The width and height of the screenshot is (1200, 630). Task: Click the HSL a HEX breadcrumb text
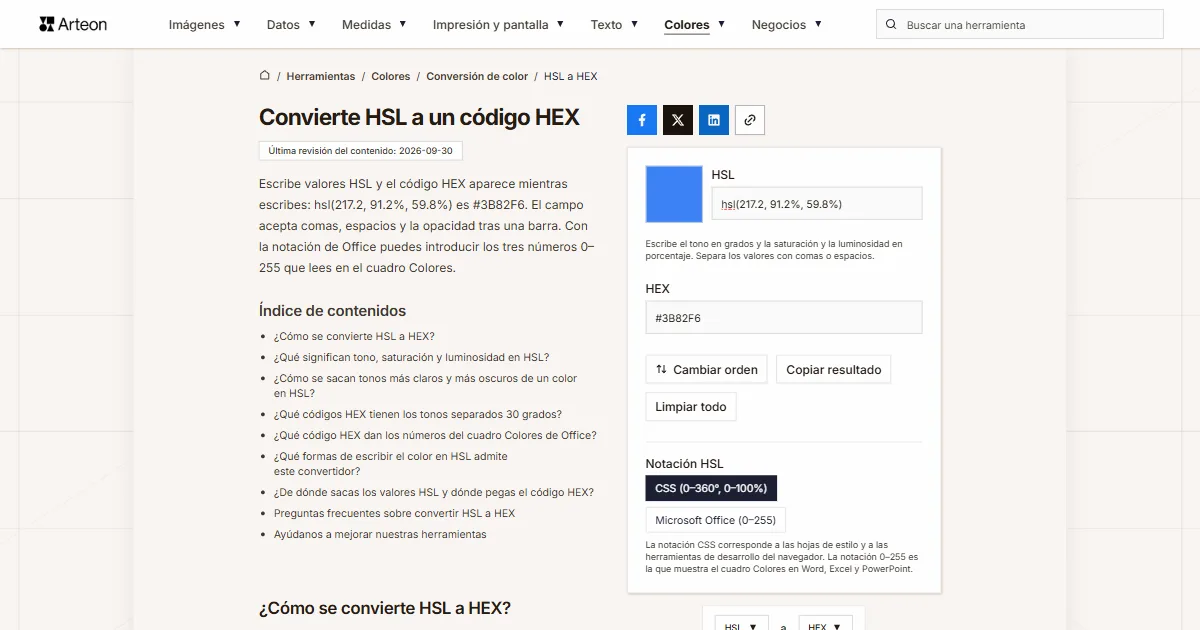pyautogui.click(x=571, y=76)
